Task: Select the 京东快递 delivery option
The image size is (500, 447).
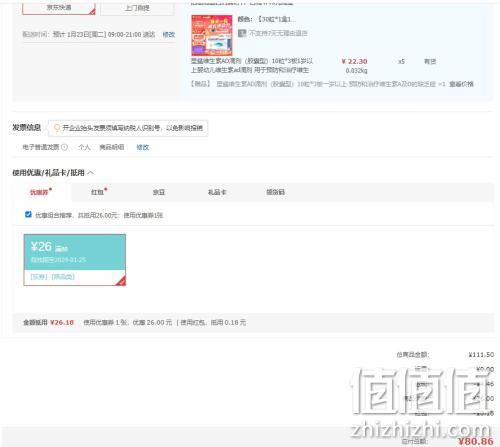Action: coord(59,8)
